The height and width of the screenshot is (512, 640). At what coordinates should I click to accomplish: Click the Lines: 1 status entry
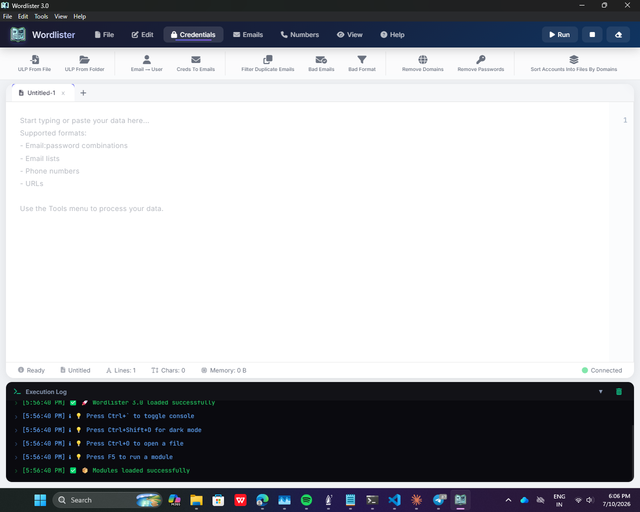coord(121,370)
